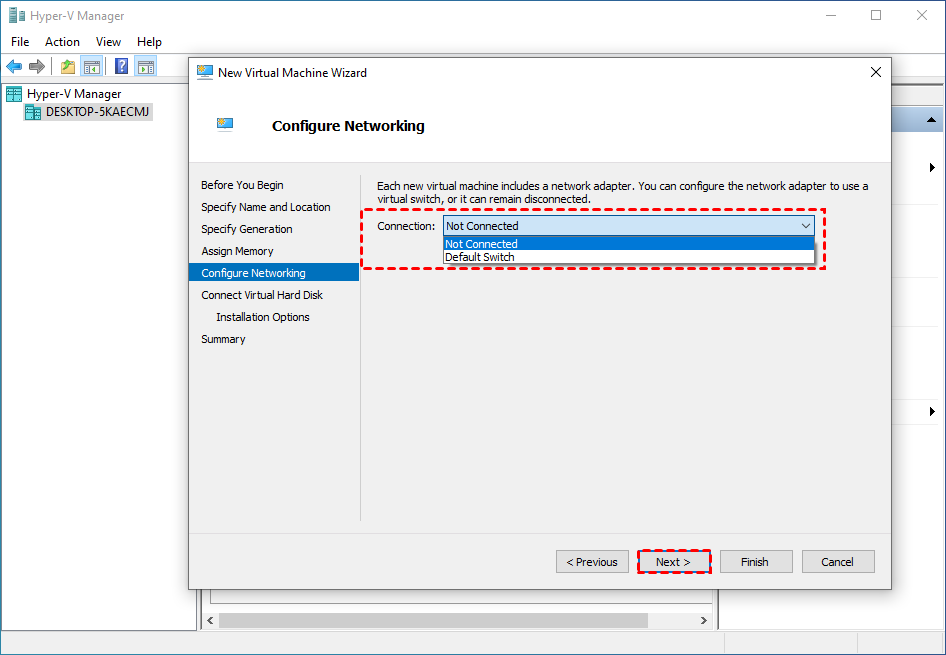This screenshot has width=946, height=655.
Task: Open Help using the question mark icon
Action: coord(121,66)
